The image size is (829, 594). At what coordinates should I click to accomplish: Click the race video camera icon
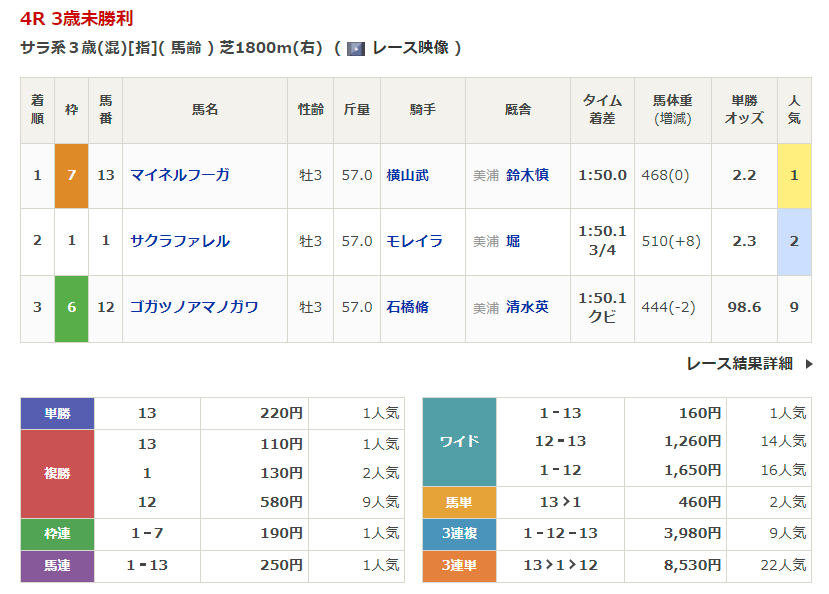click(x=356, y=48)
